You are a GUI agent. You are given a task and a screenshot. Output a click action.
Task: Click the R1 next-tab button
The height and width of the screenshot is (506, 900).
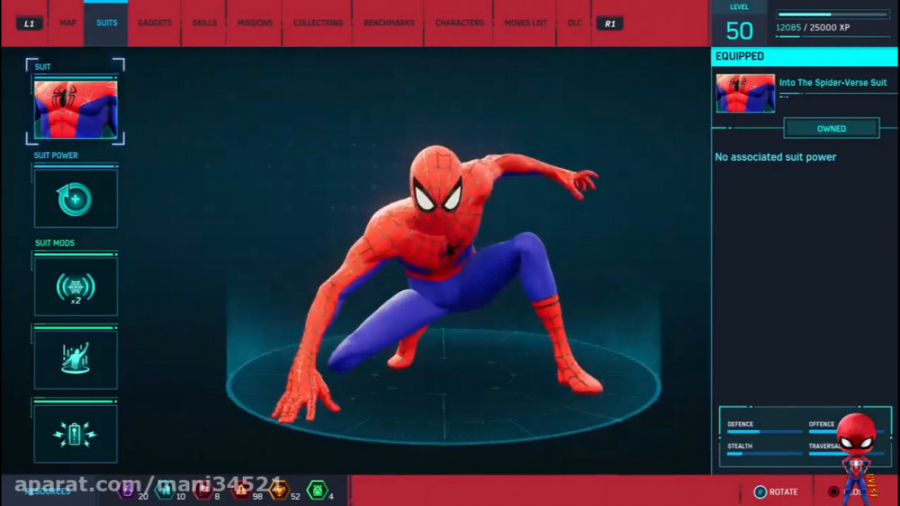point(610,24)
